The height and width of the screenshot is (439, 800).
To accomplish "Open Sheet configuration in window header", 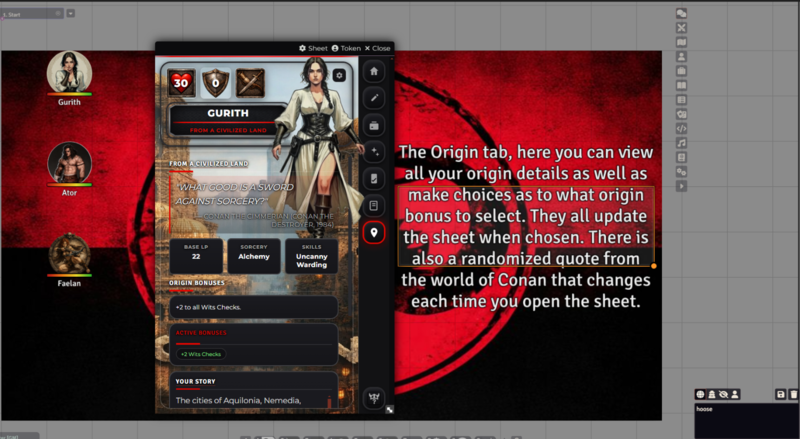I will tap(313, 48).
